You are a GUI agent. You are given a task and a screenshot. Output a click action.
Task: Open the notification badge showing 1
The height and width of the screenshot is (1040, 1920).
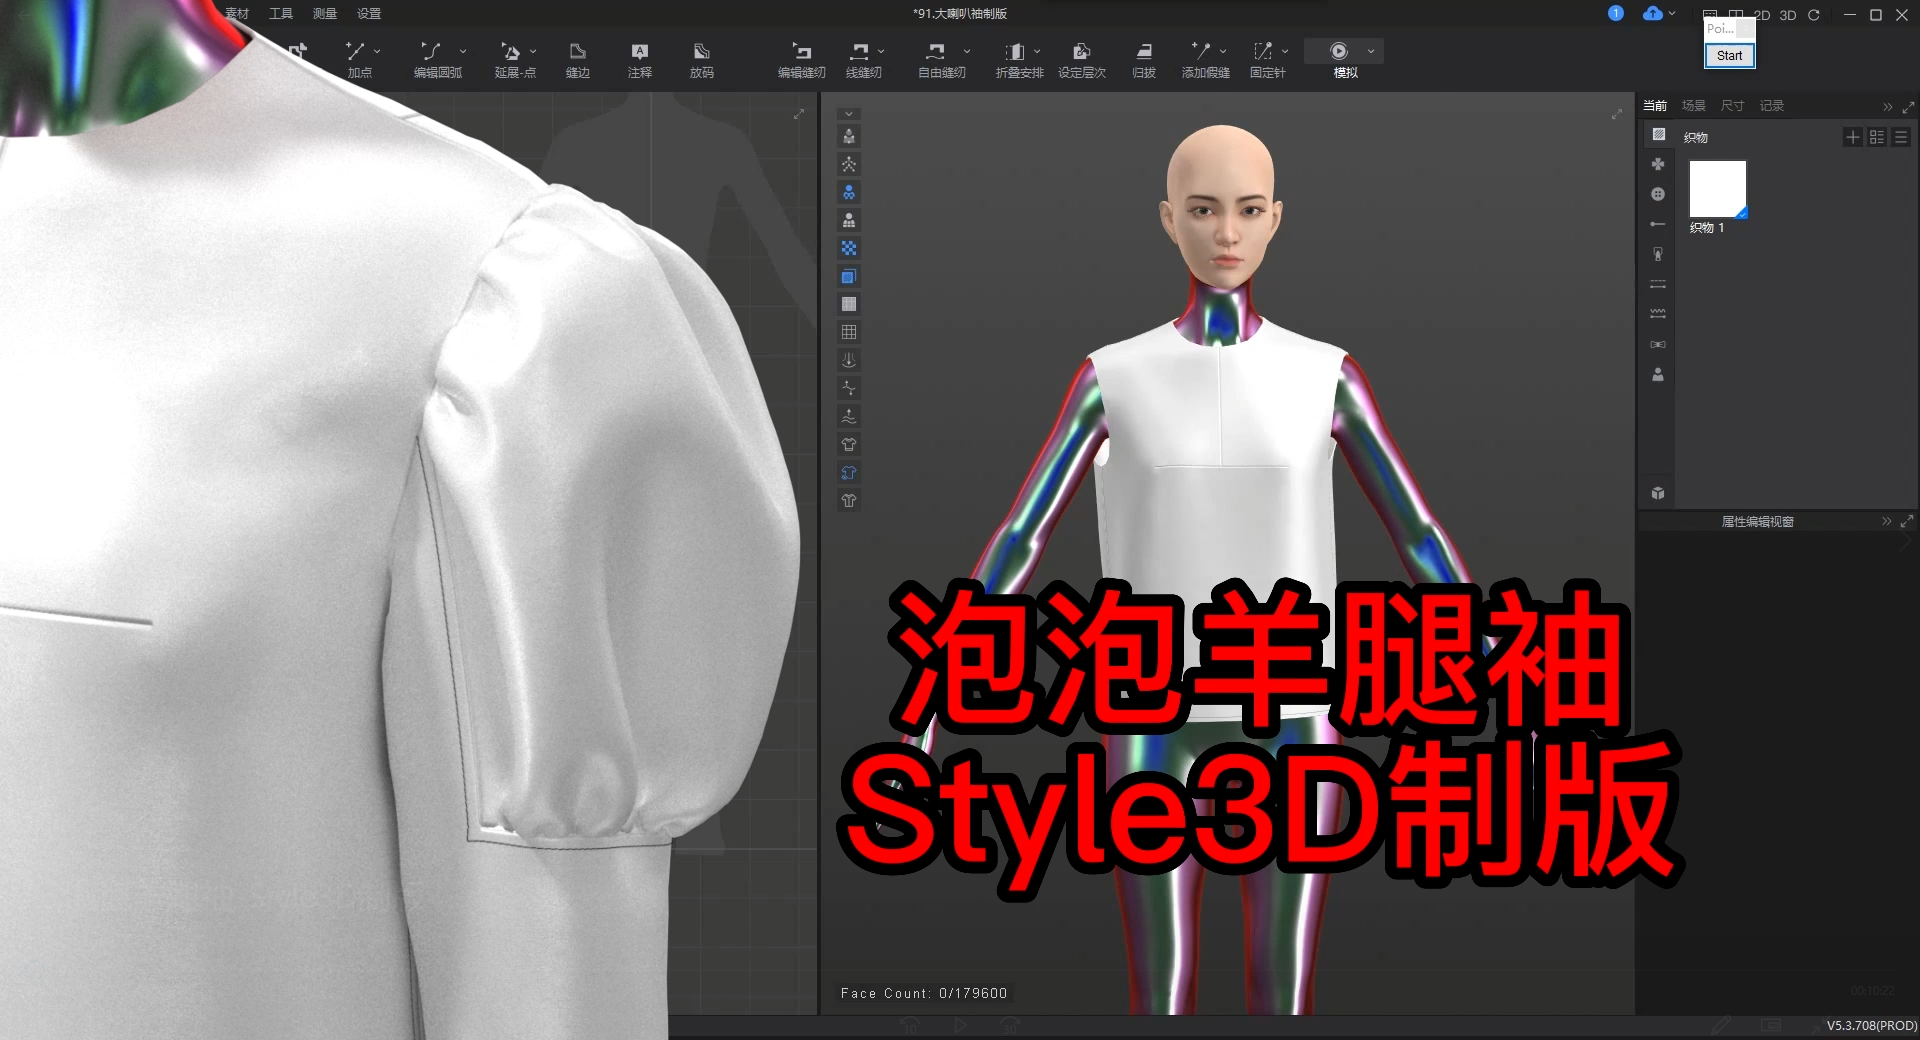1616,13
